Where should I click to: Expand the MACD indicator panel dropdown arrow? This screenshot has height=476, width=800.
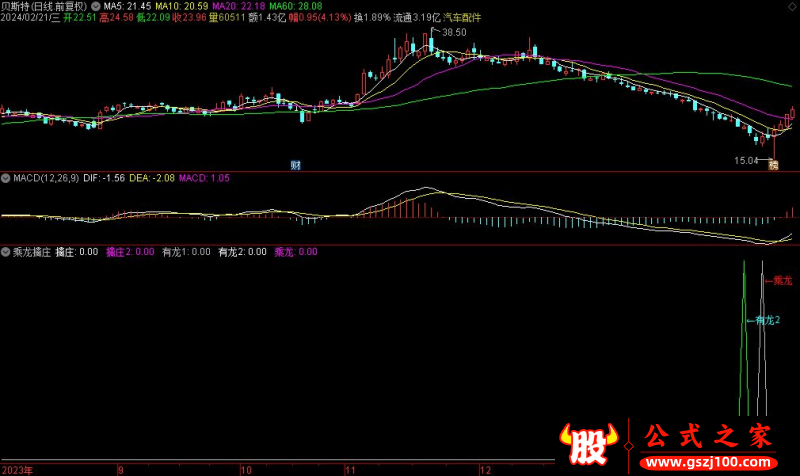pyautogui.click(x=5, y=178)
